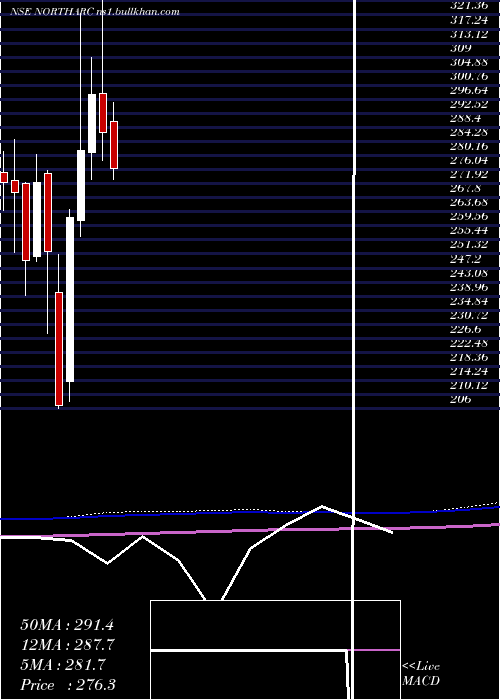The width and height of the screenshot is (500, 700).
Task: Click the 317.24 price axis label
Action: [469, 20]
